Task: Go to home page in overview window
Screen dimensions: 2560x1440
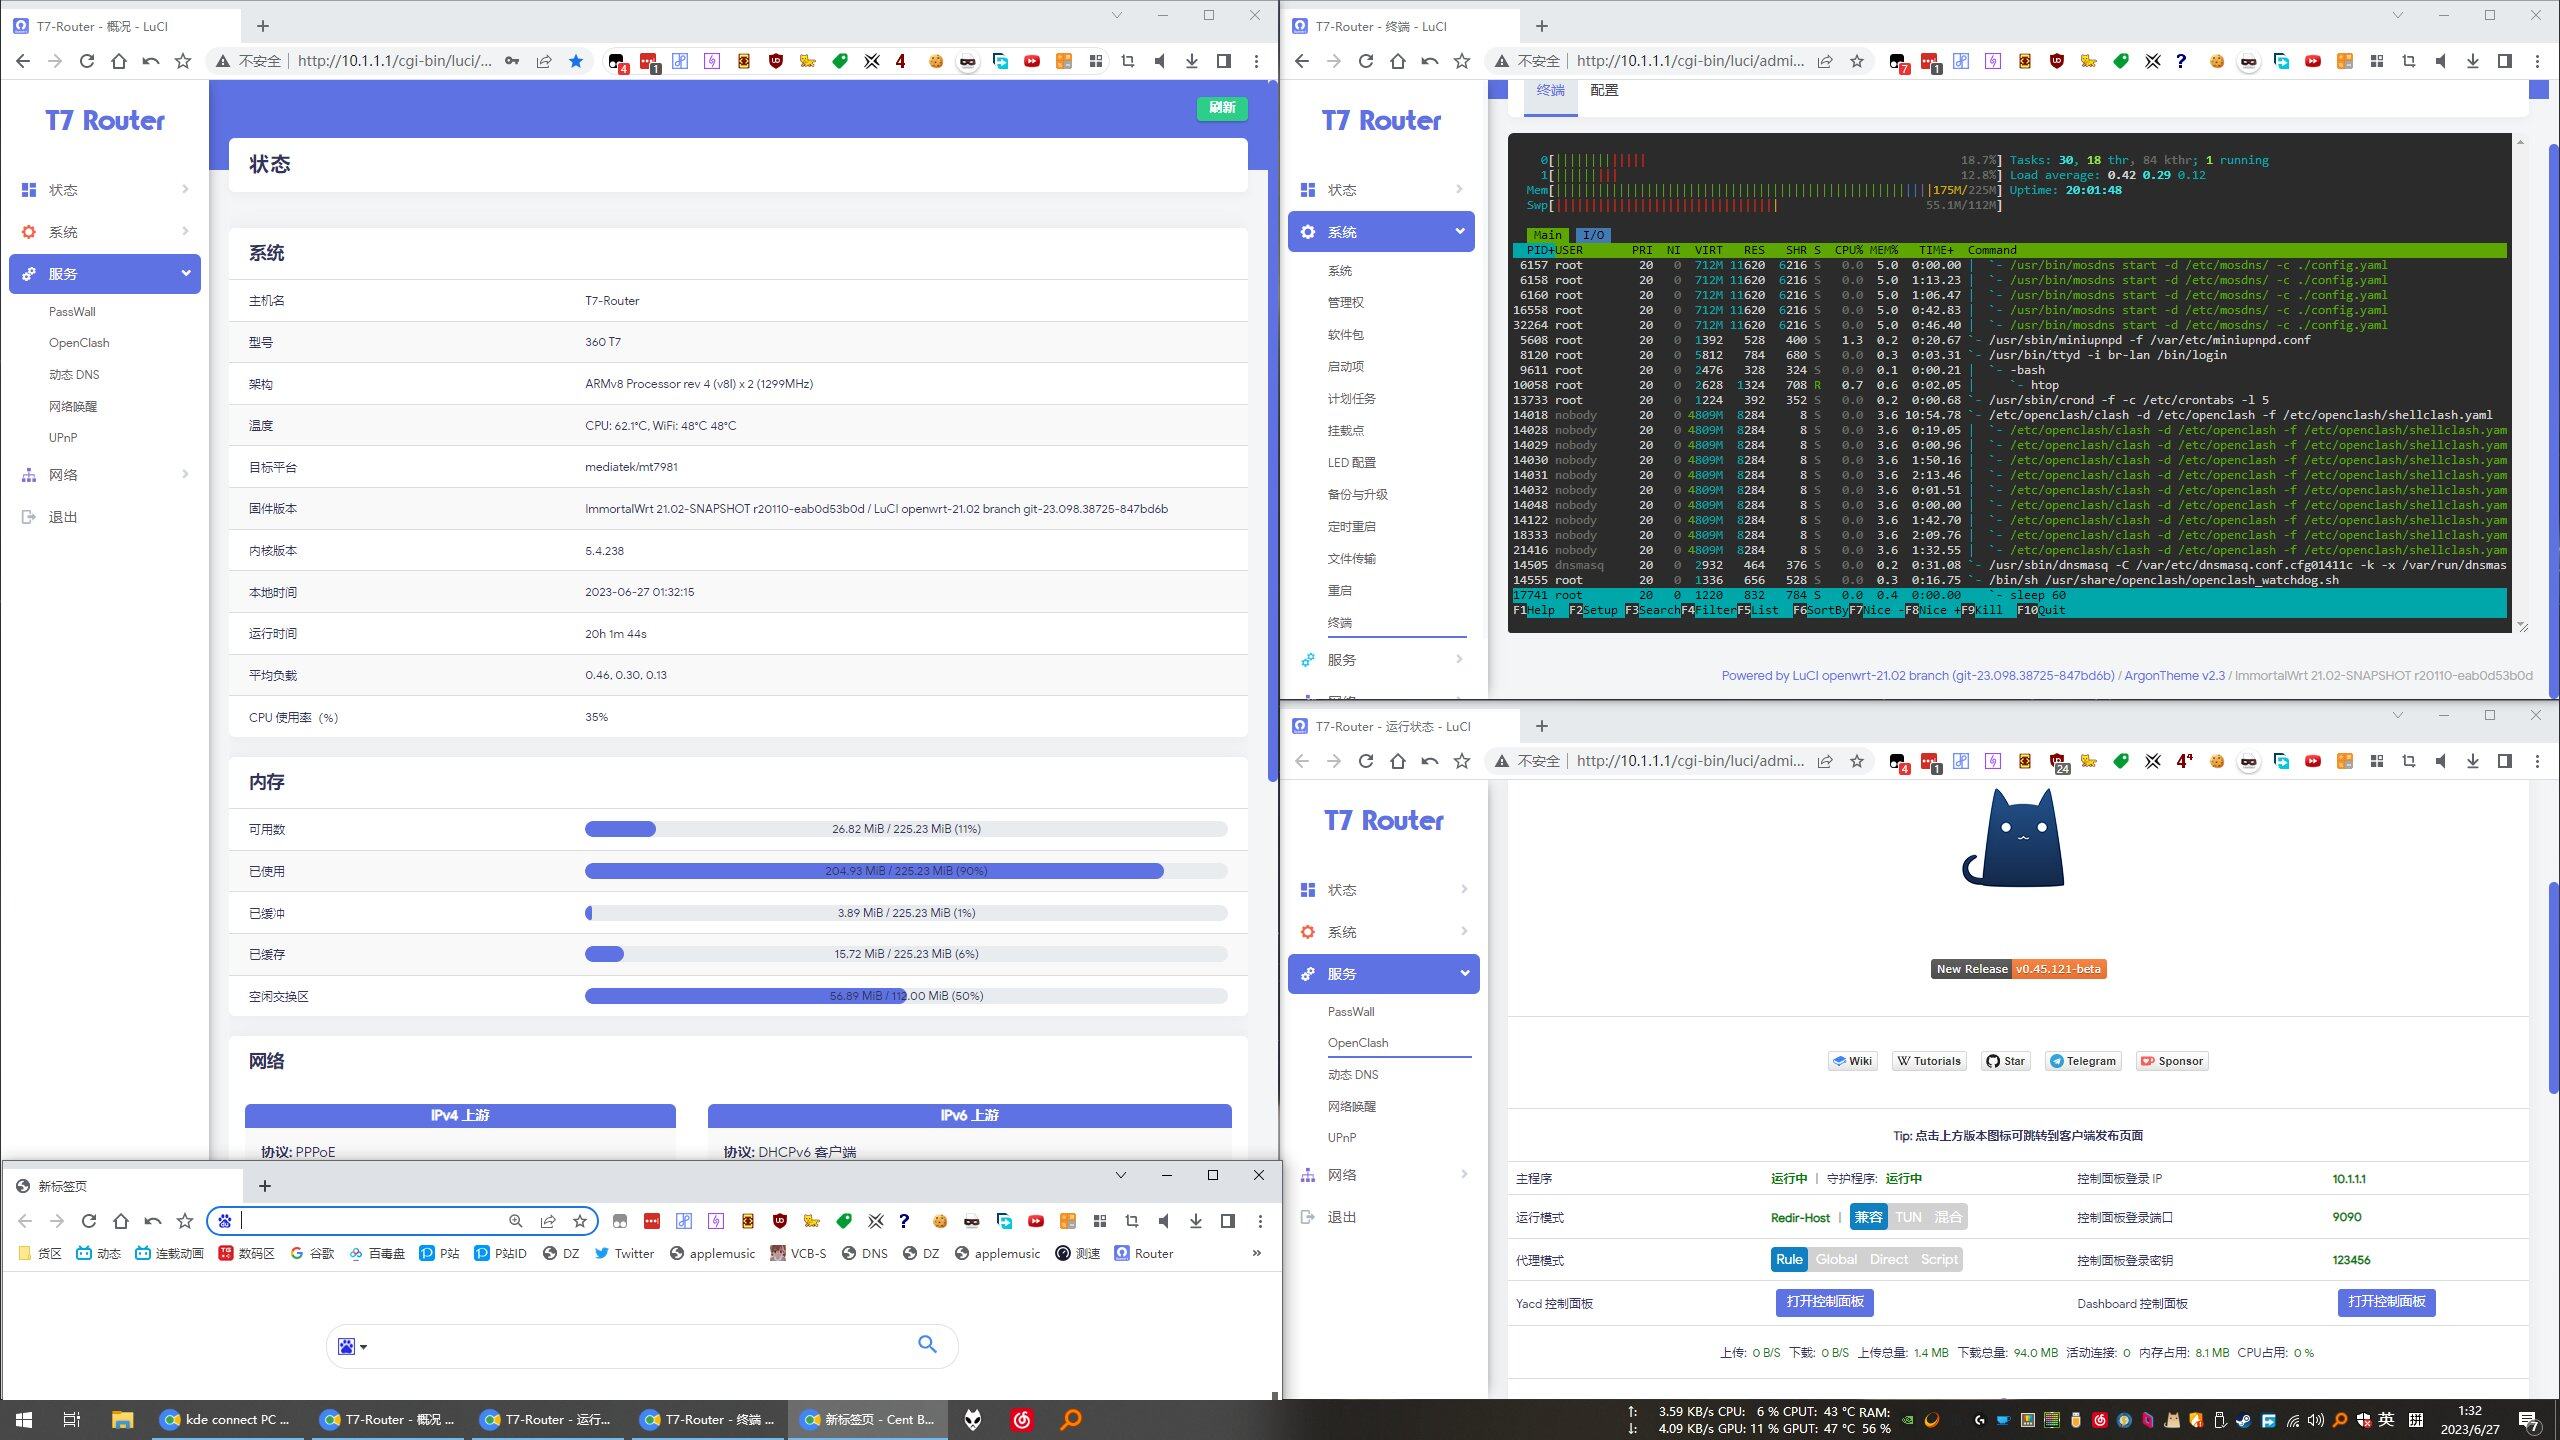Action: coord(119,61)
